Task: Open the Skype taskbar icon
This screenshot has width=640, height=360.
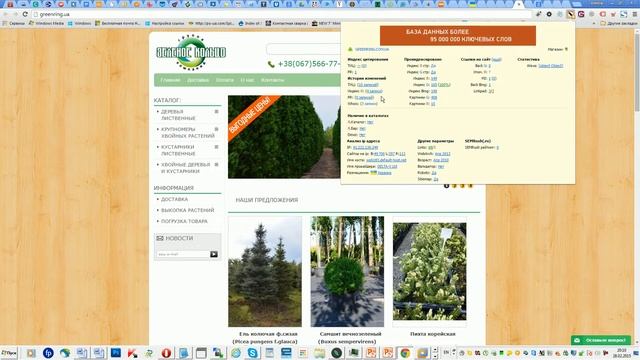Action: [253, 353]
